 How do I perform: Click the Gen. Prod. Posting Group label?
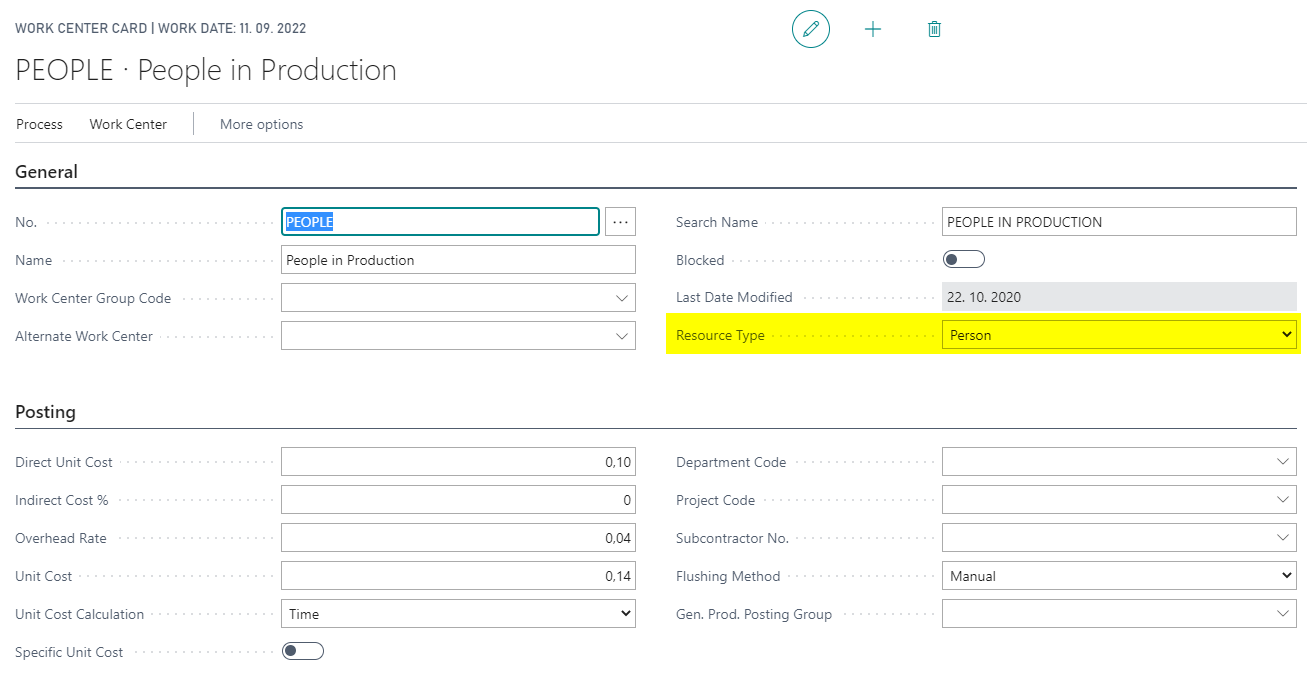[x=754, y=614]
